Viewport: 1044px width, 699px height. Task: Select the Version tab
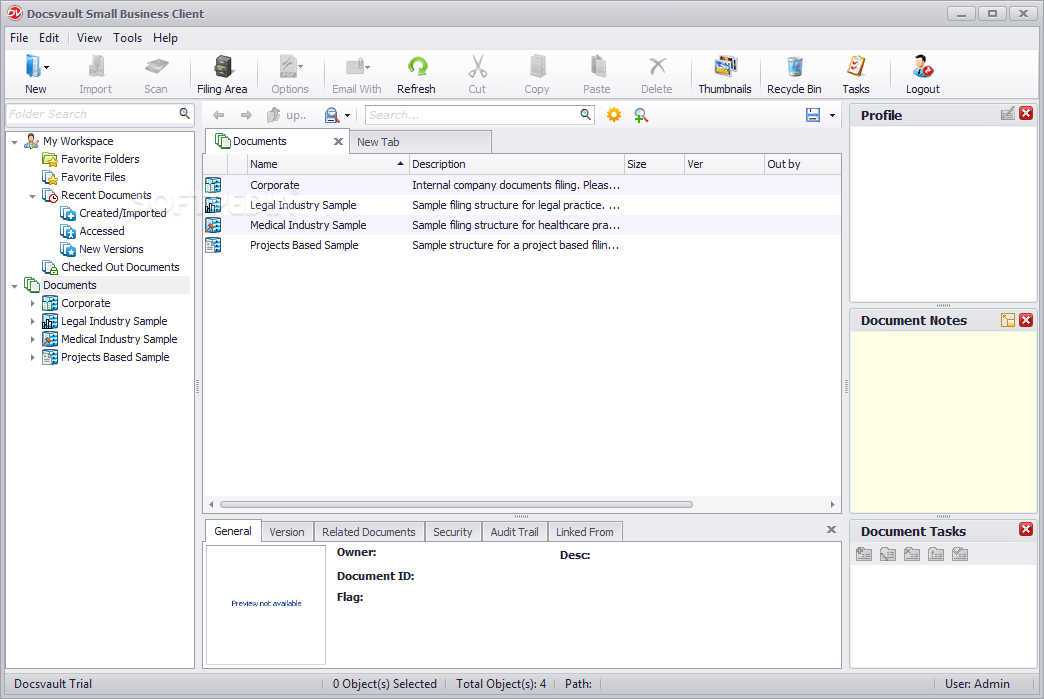pyautogui.click(x=286, y=532)
